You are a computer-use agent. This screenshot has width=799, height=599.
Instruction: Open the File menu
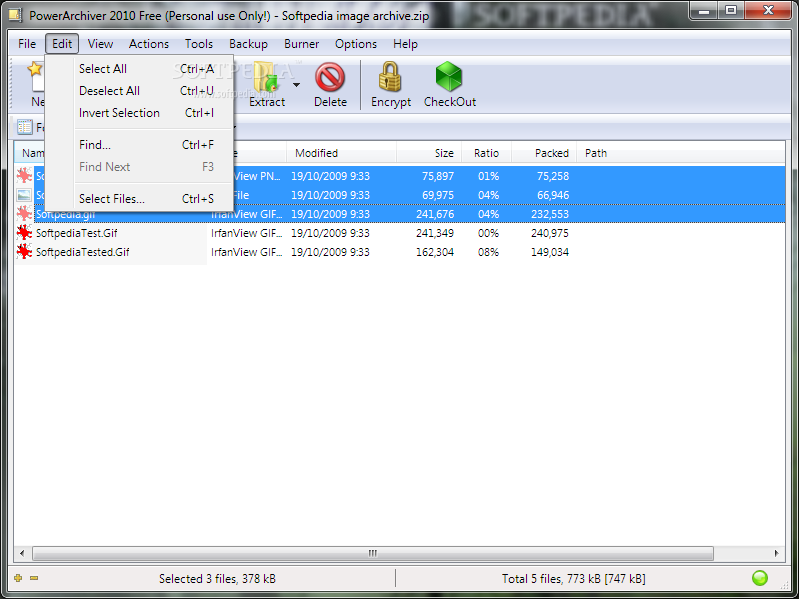pyautogui.click(x=27, y=44)
